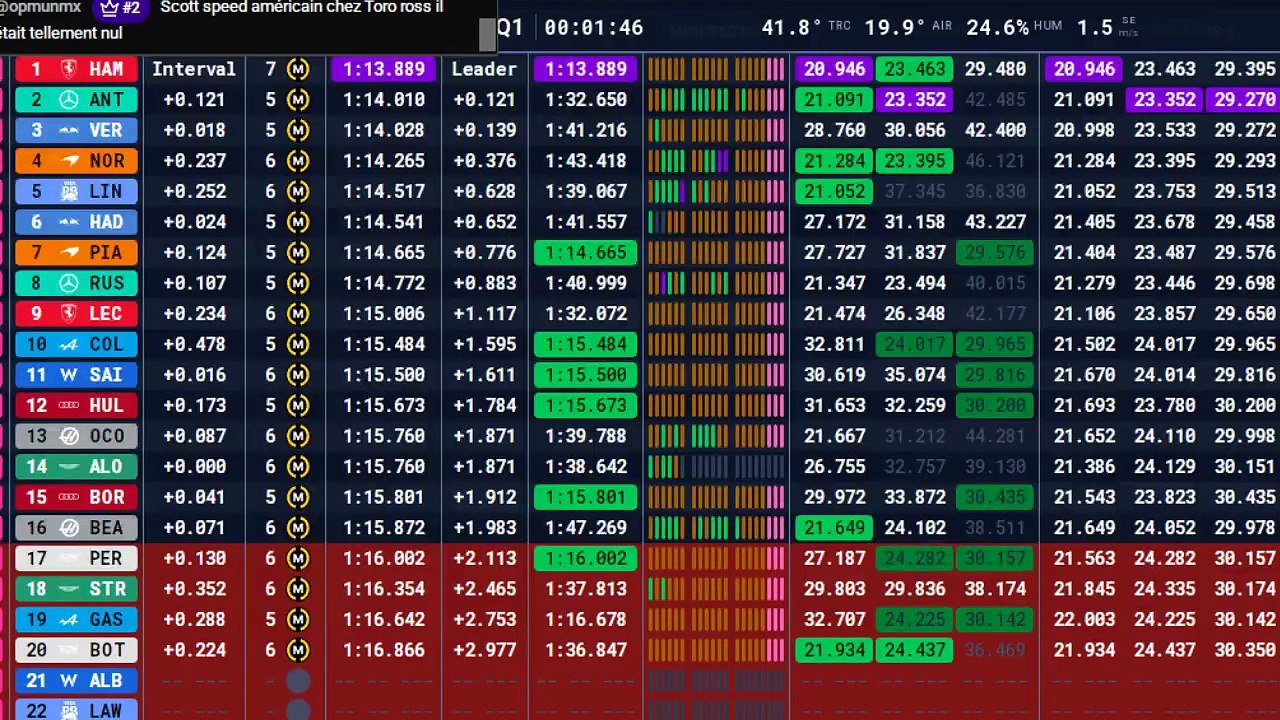Click the medium tyre icon in LEC's row
1280x720 pixels.
(297, 313)
